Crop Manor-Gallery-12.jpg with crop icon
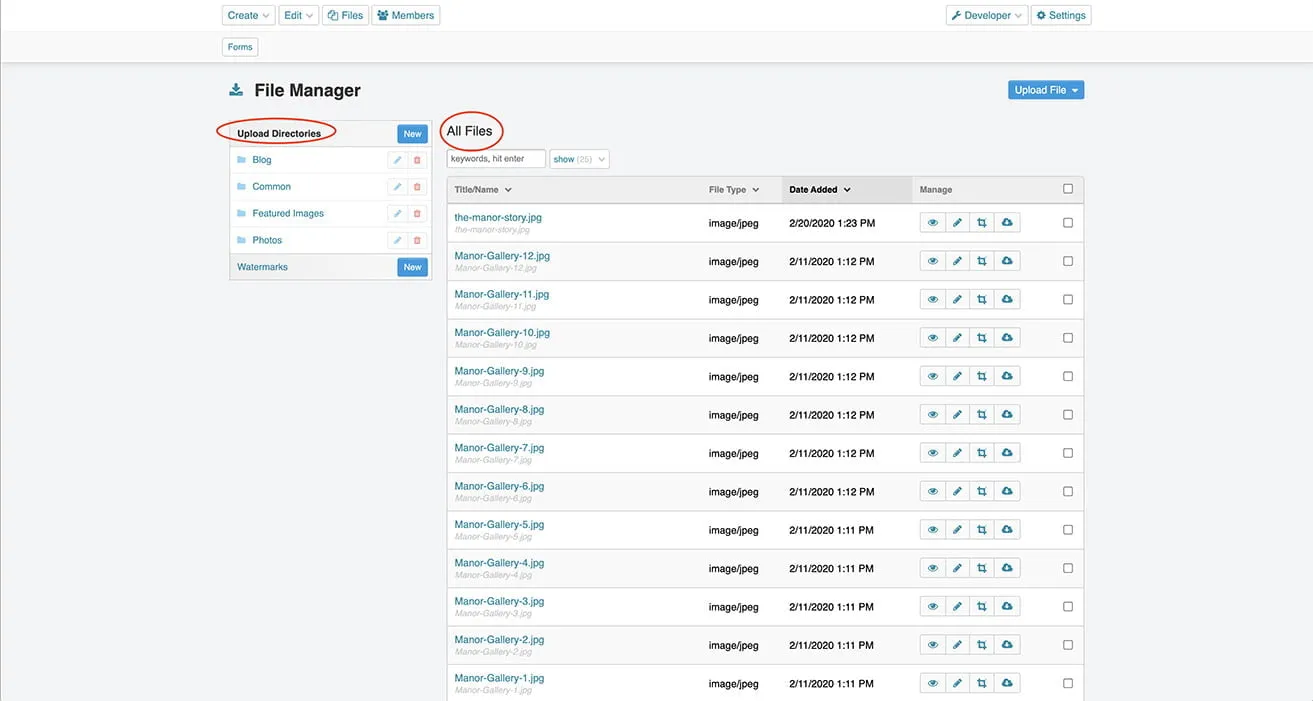The image size is (1313, 701). [982, 261]
